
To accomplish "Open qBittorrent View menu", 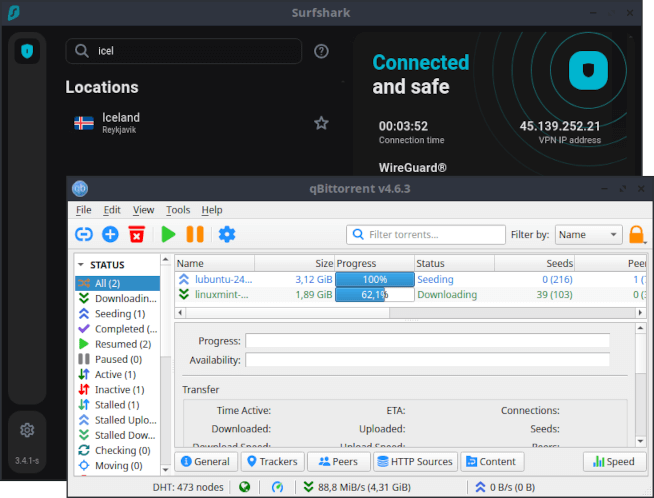I will click(143, 210).
